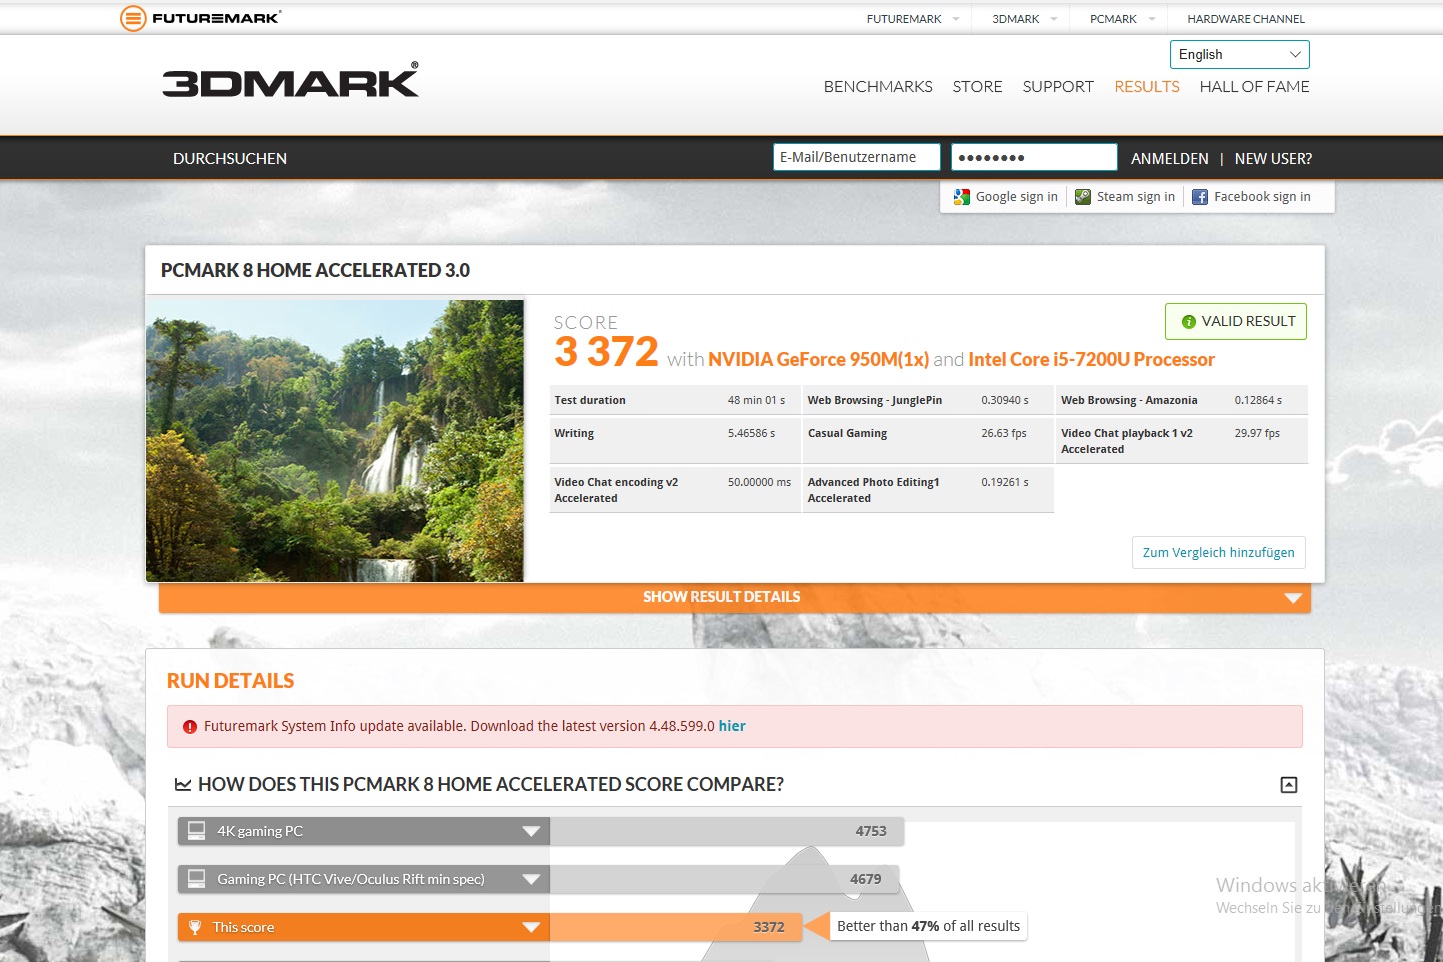Image resolution: width=1443 pixels, height=962 pixels.
Task: Click the Casual Gaming label
Action: coord(847,433)
